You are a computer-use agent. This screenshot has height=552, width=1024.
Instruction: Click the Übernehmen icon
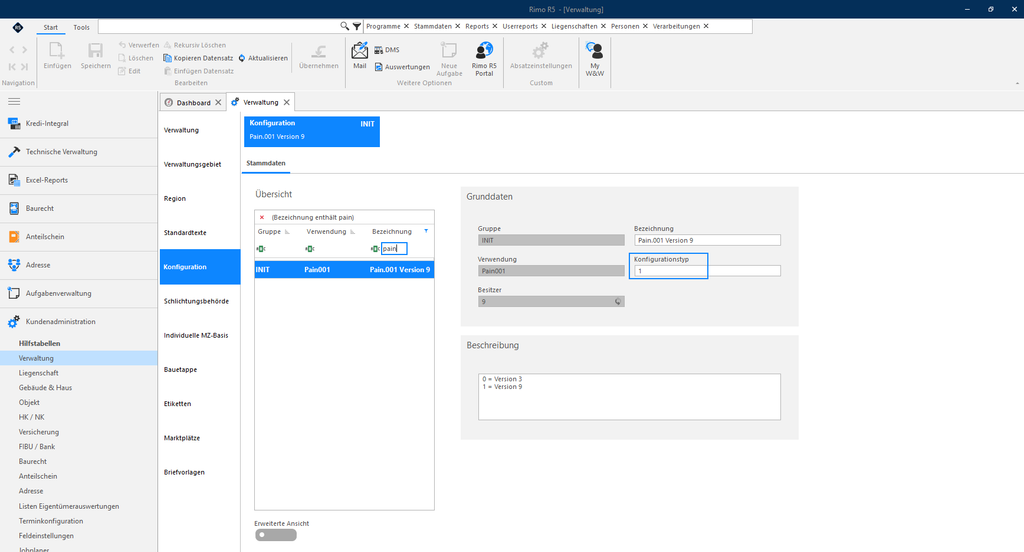click(x=319, y=52)
